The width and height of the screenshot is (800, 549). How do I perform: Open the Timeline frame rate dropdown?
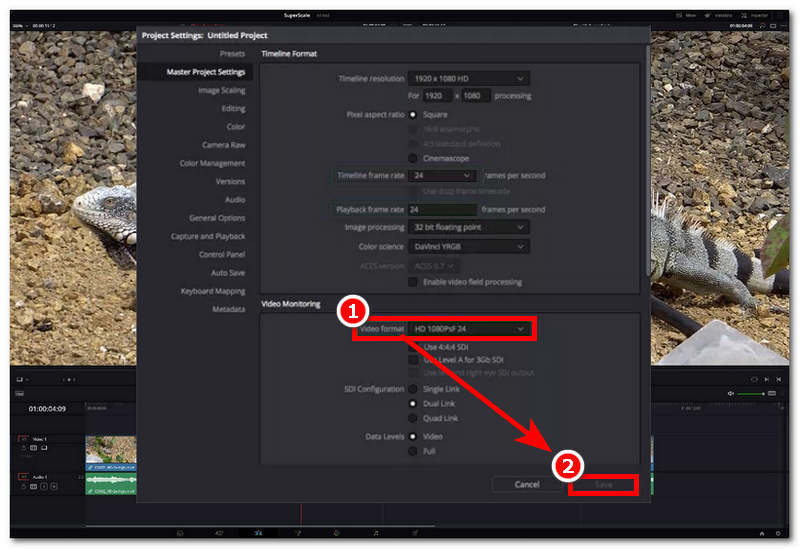coord(442,176)
